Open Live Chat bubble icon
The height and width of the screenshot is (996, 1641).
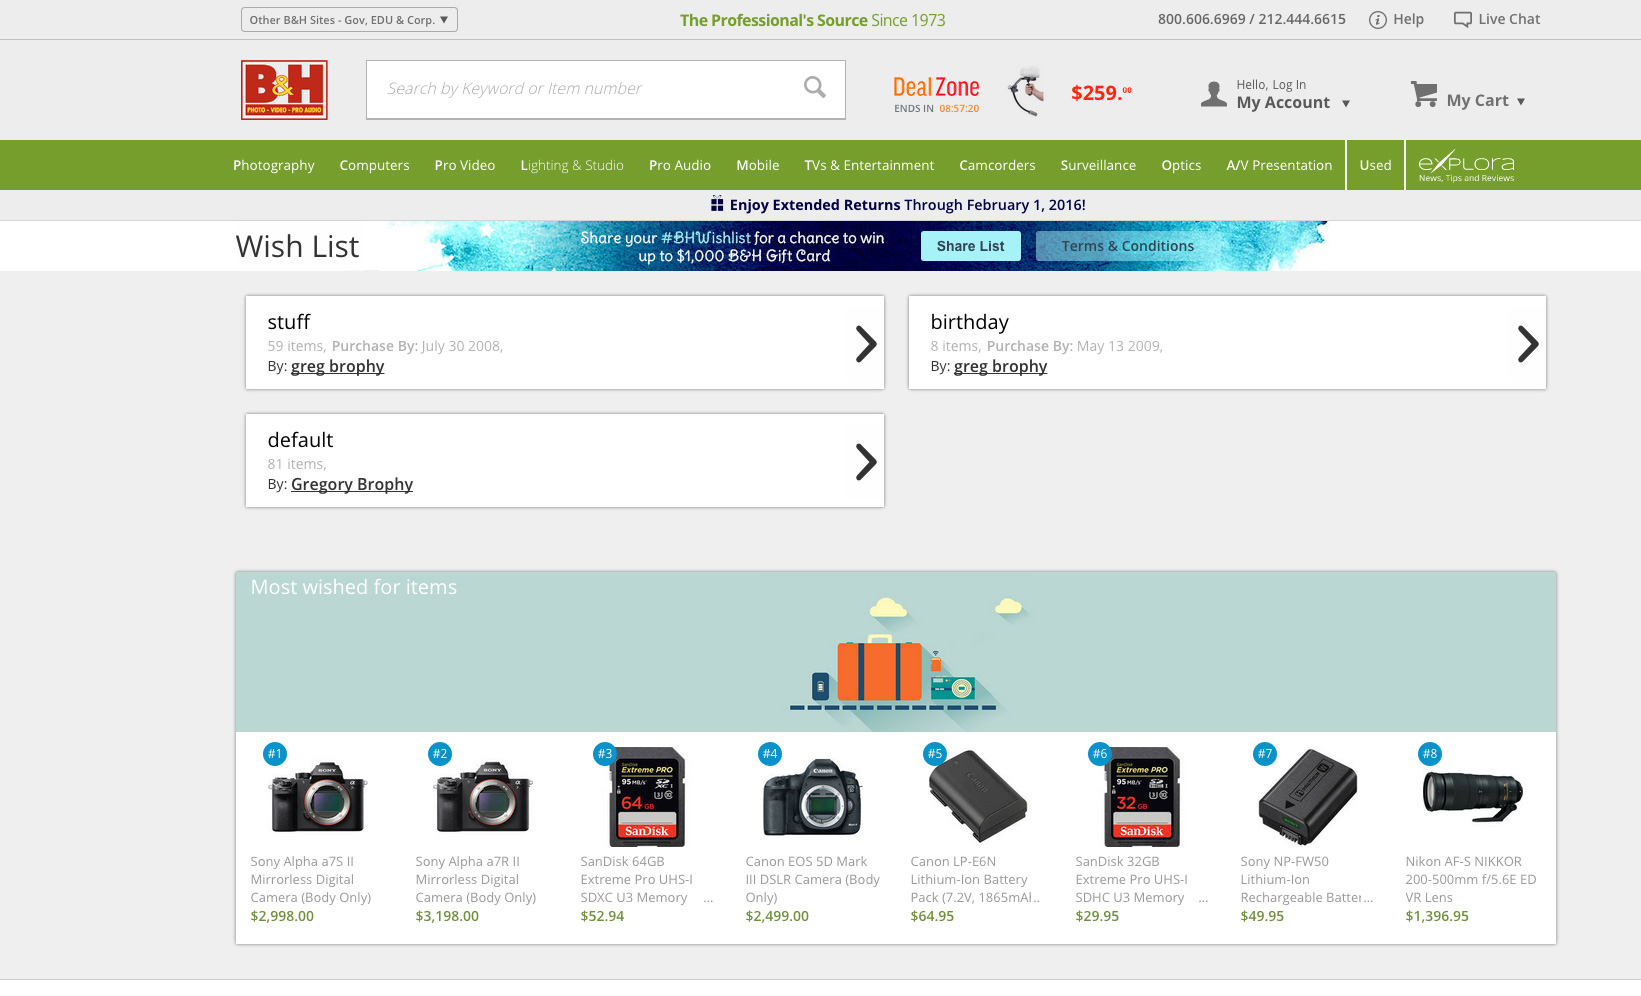tap(1462, 20)
